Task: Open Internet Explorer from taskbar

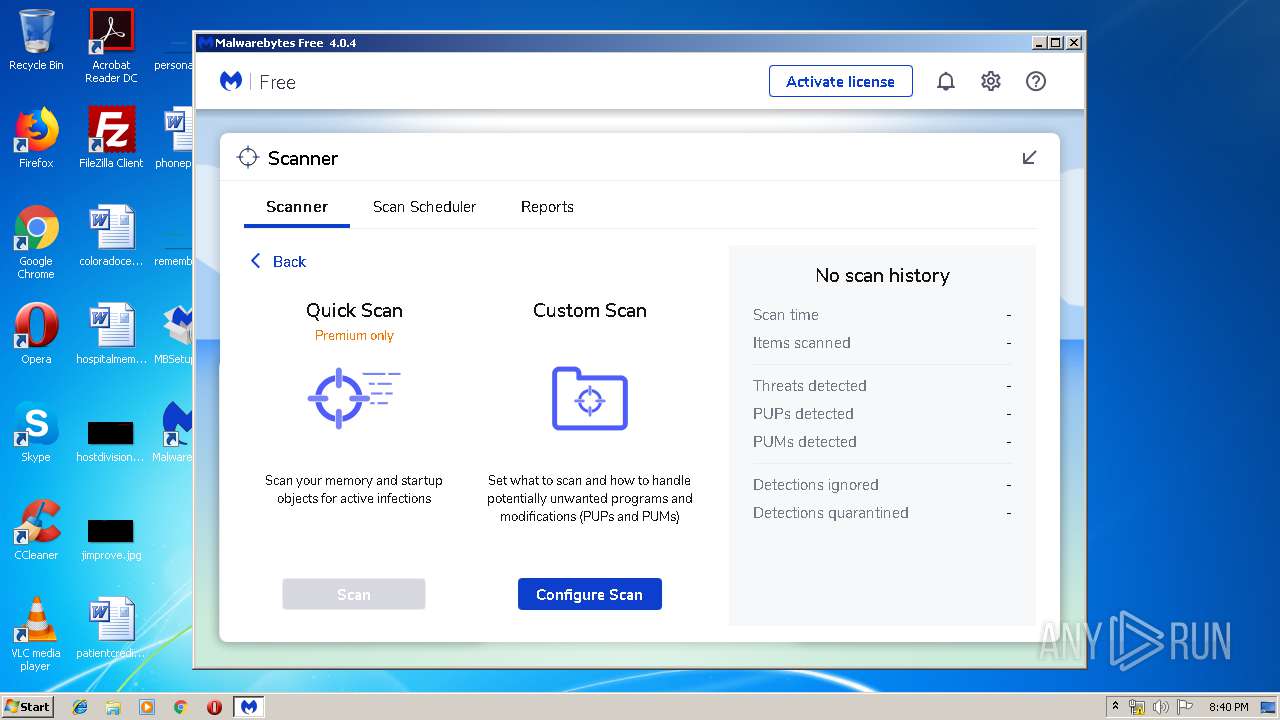Action: (80, 707)
